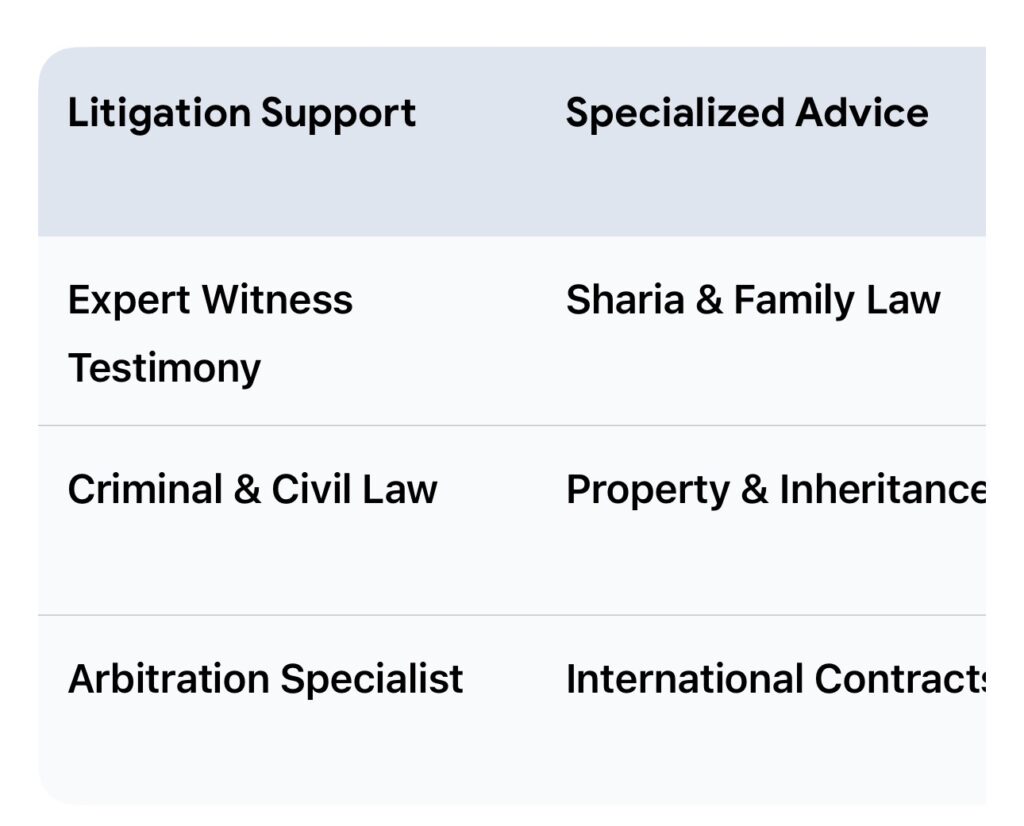Click the Expert Witness Testimony cell
The width and height of the screenshot is (1024, 826).
click(x=210, y=333)
